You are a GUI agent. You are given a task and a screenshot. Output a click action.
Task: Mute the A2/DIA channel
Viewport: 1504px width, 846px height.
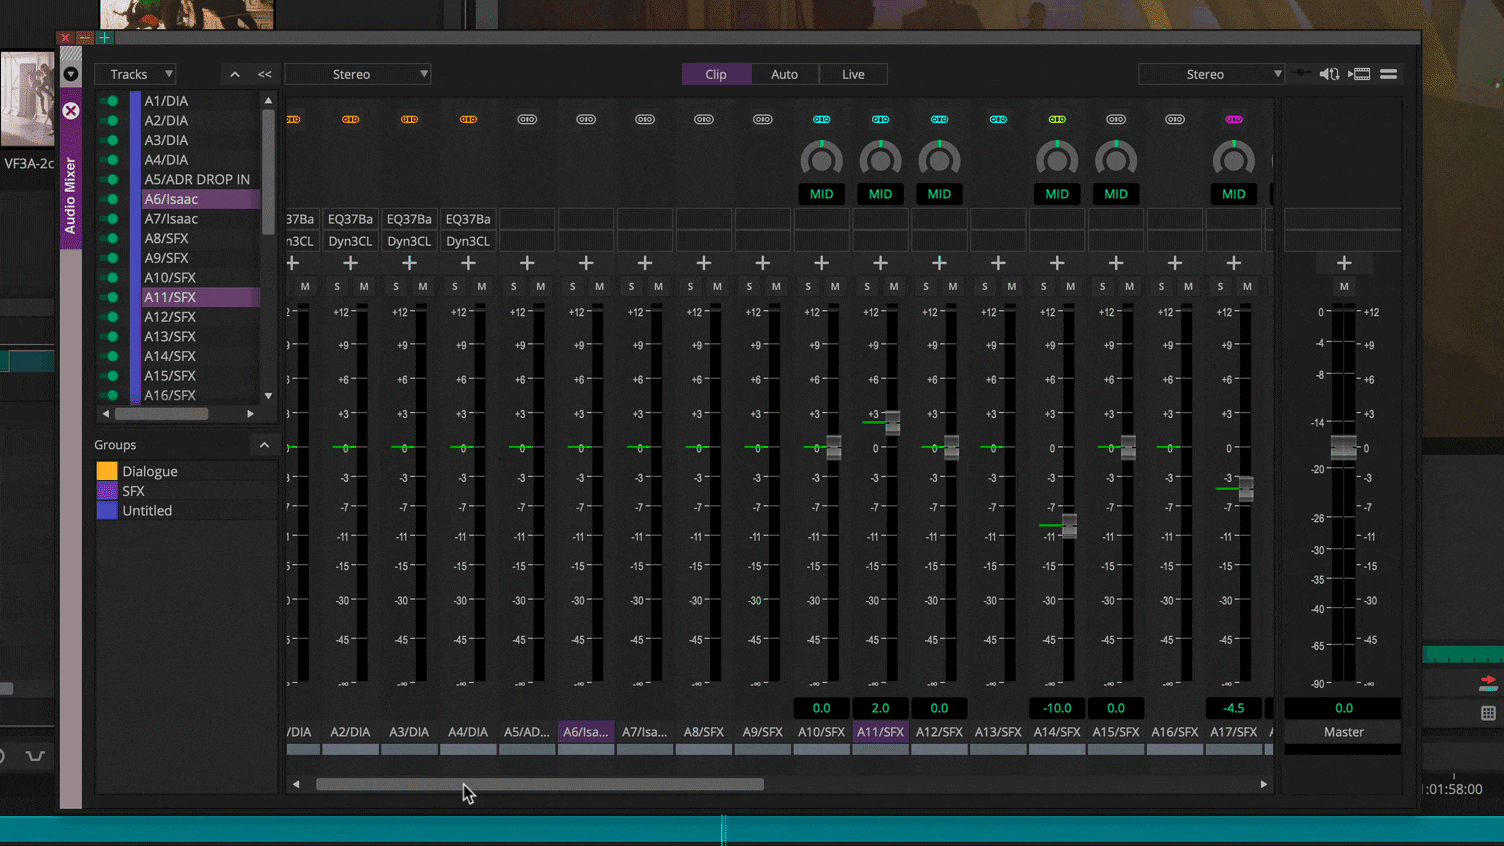click(x=364, y=287)
